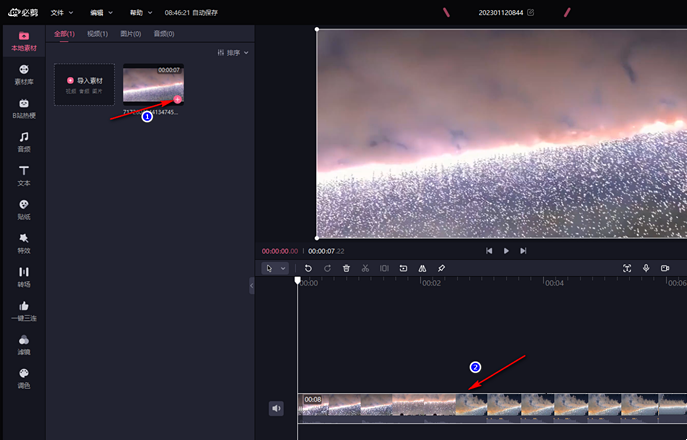Click the timeline playhead handle
This screenshot has height=440, width=687.
[x=297, y=280]
